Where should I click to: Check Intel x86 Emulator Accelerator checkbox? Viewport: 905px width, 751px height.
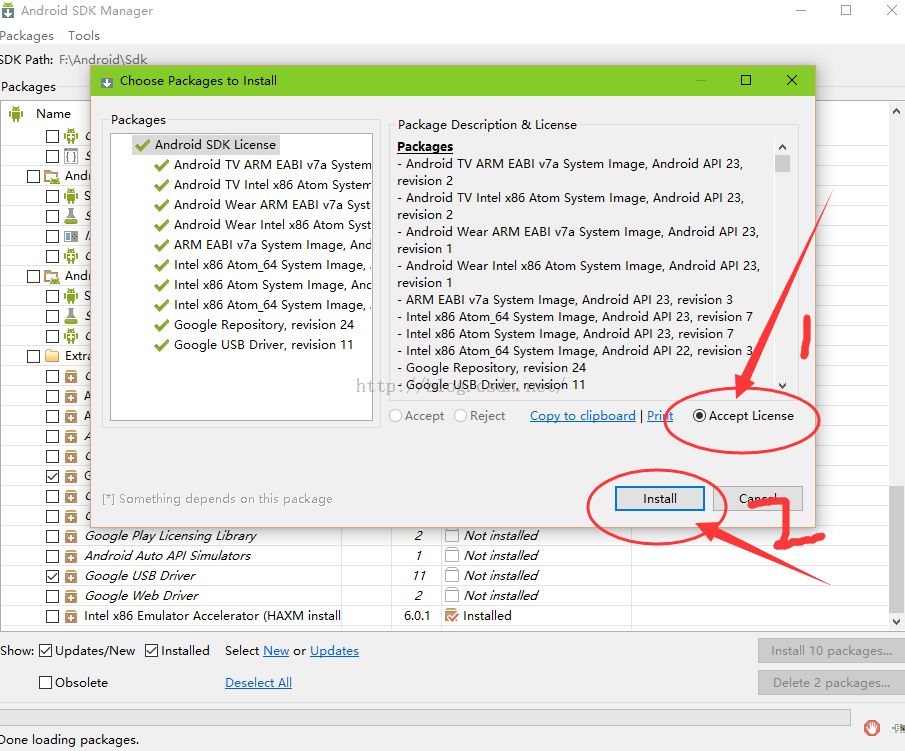click(53, 617)
